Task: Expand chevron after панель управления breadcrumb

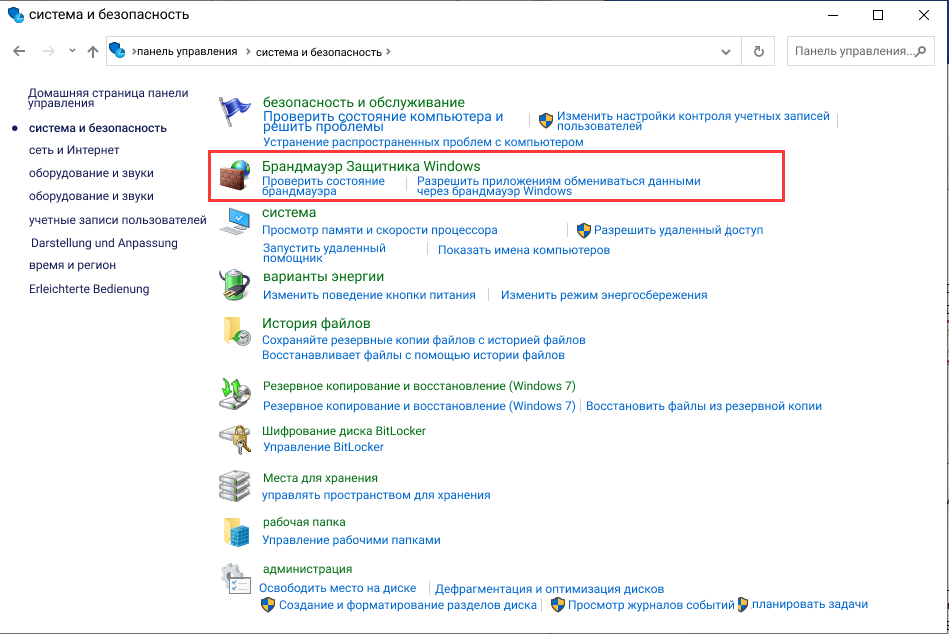Action: tap(248, 51)
